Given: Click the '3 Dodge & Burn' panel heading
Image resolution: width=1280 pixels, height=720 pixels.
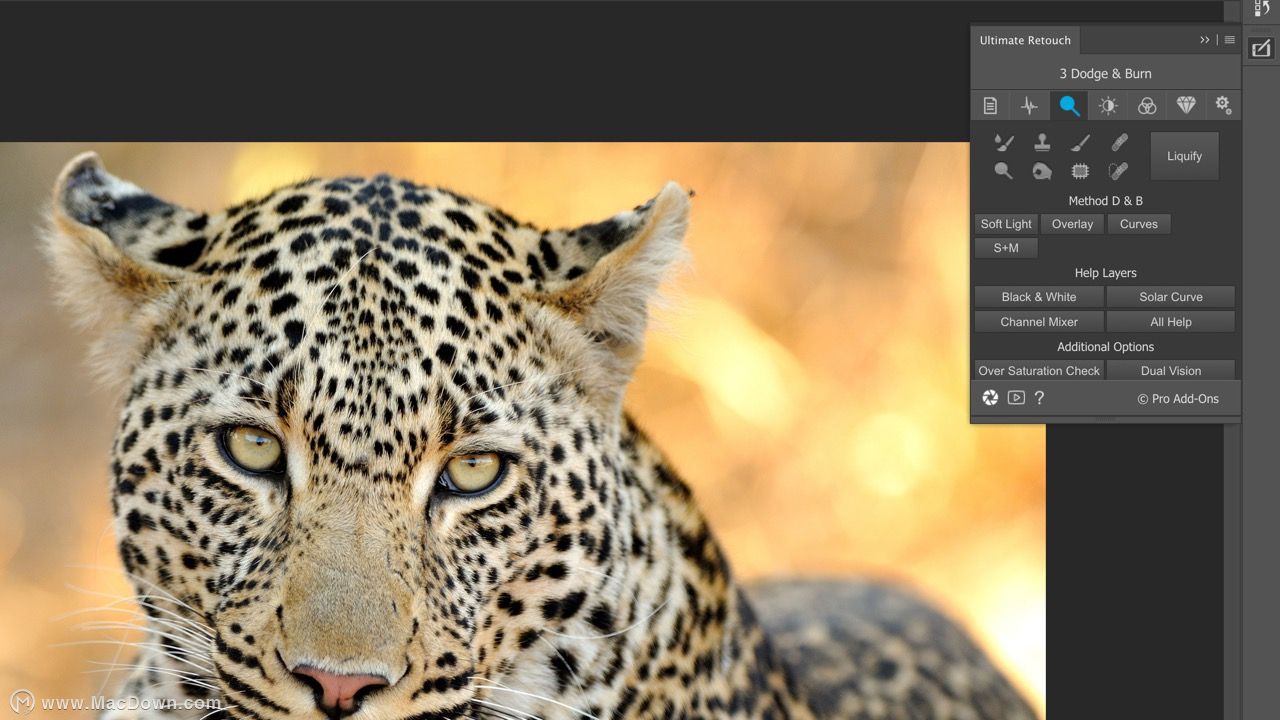Looking at the screenshot, I should tap(1105, 73).
